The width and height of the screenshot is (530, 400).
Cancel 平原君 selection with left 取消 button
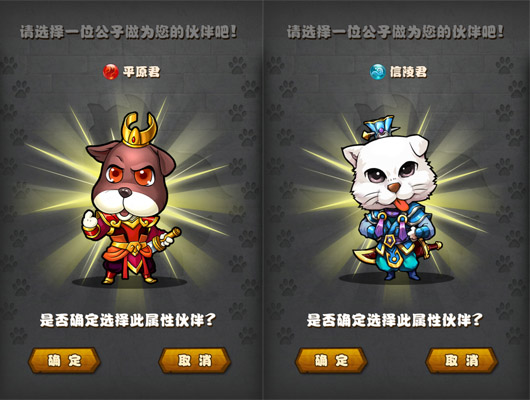pos(195,360)
